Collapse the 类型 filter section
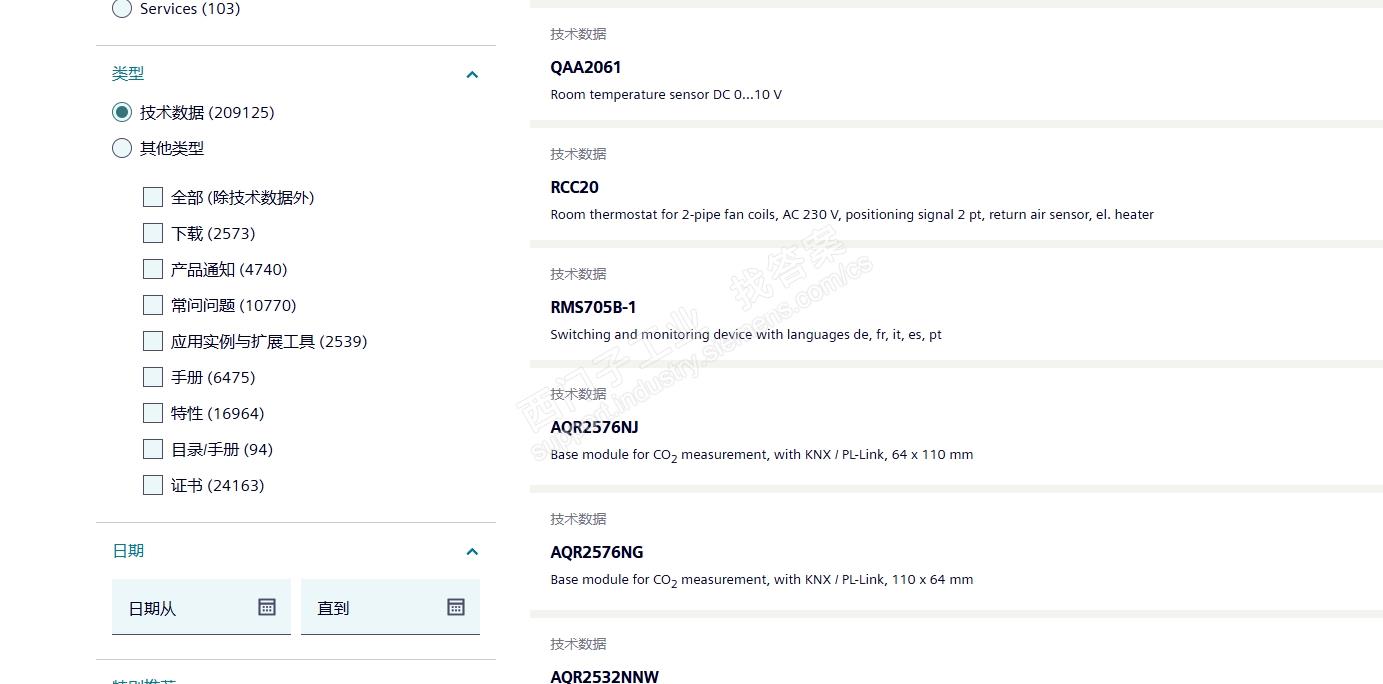 tap(472, 74)
